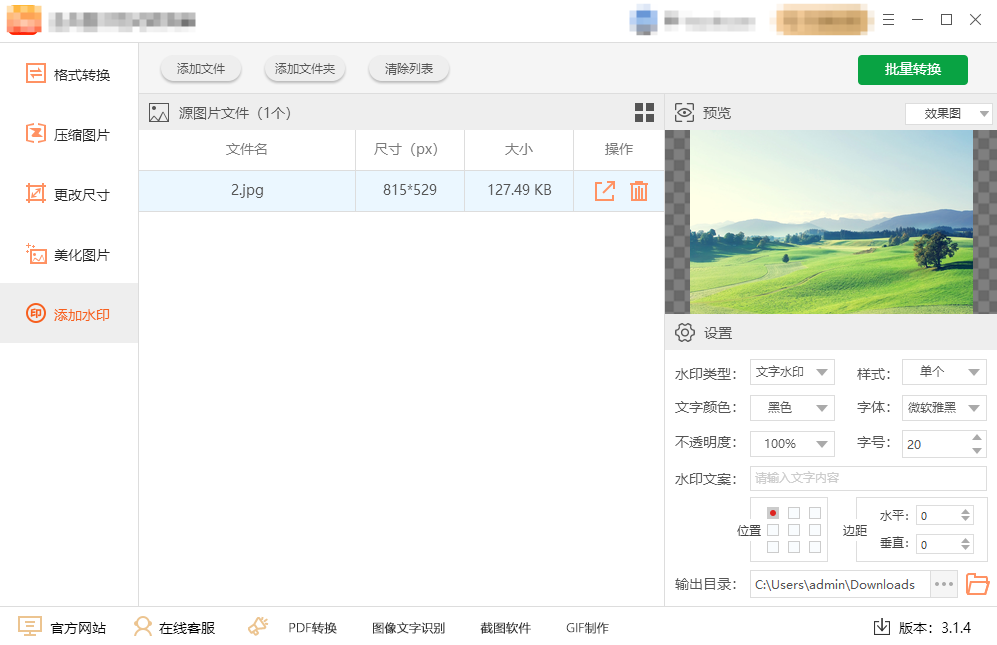Image resolution: width=997 pixels, height=645 pixels.
Task: Increase the 水平 horizontal margin
Action: (x=965, y=511)
